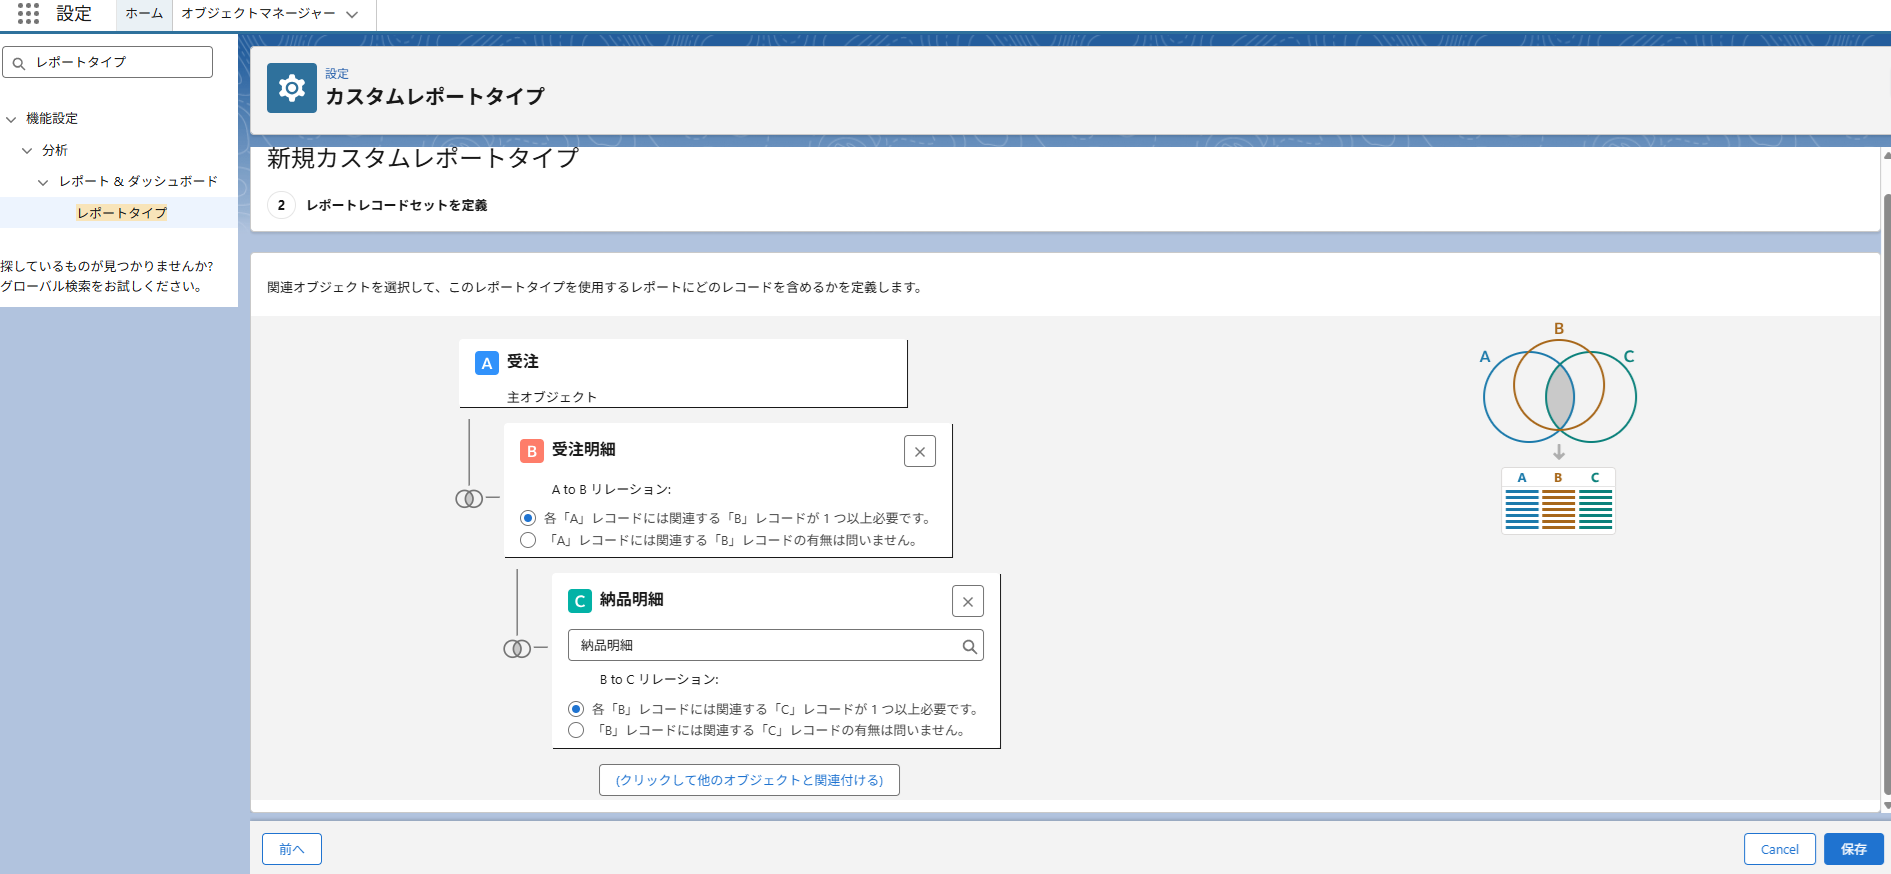Click the 設定 breadcrumb link above page title

pyautogui.click(x=337, y=74)
